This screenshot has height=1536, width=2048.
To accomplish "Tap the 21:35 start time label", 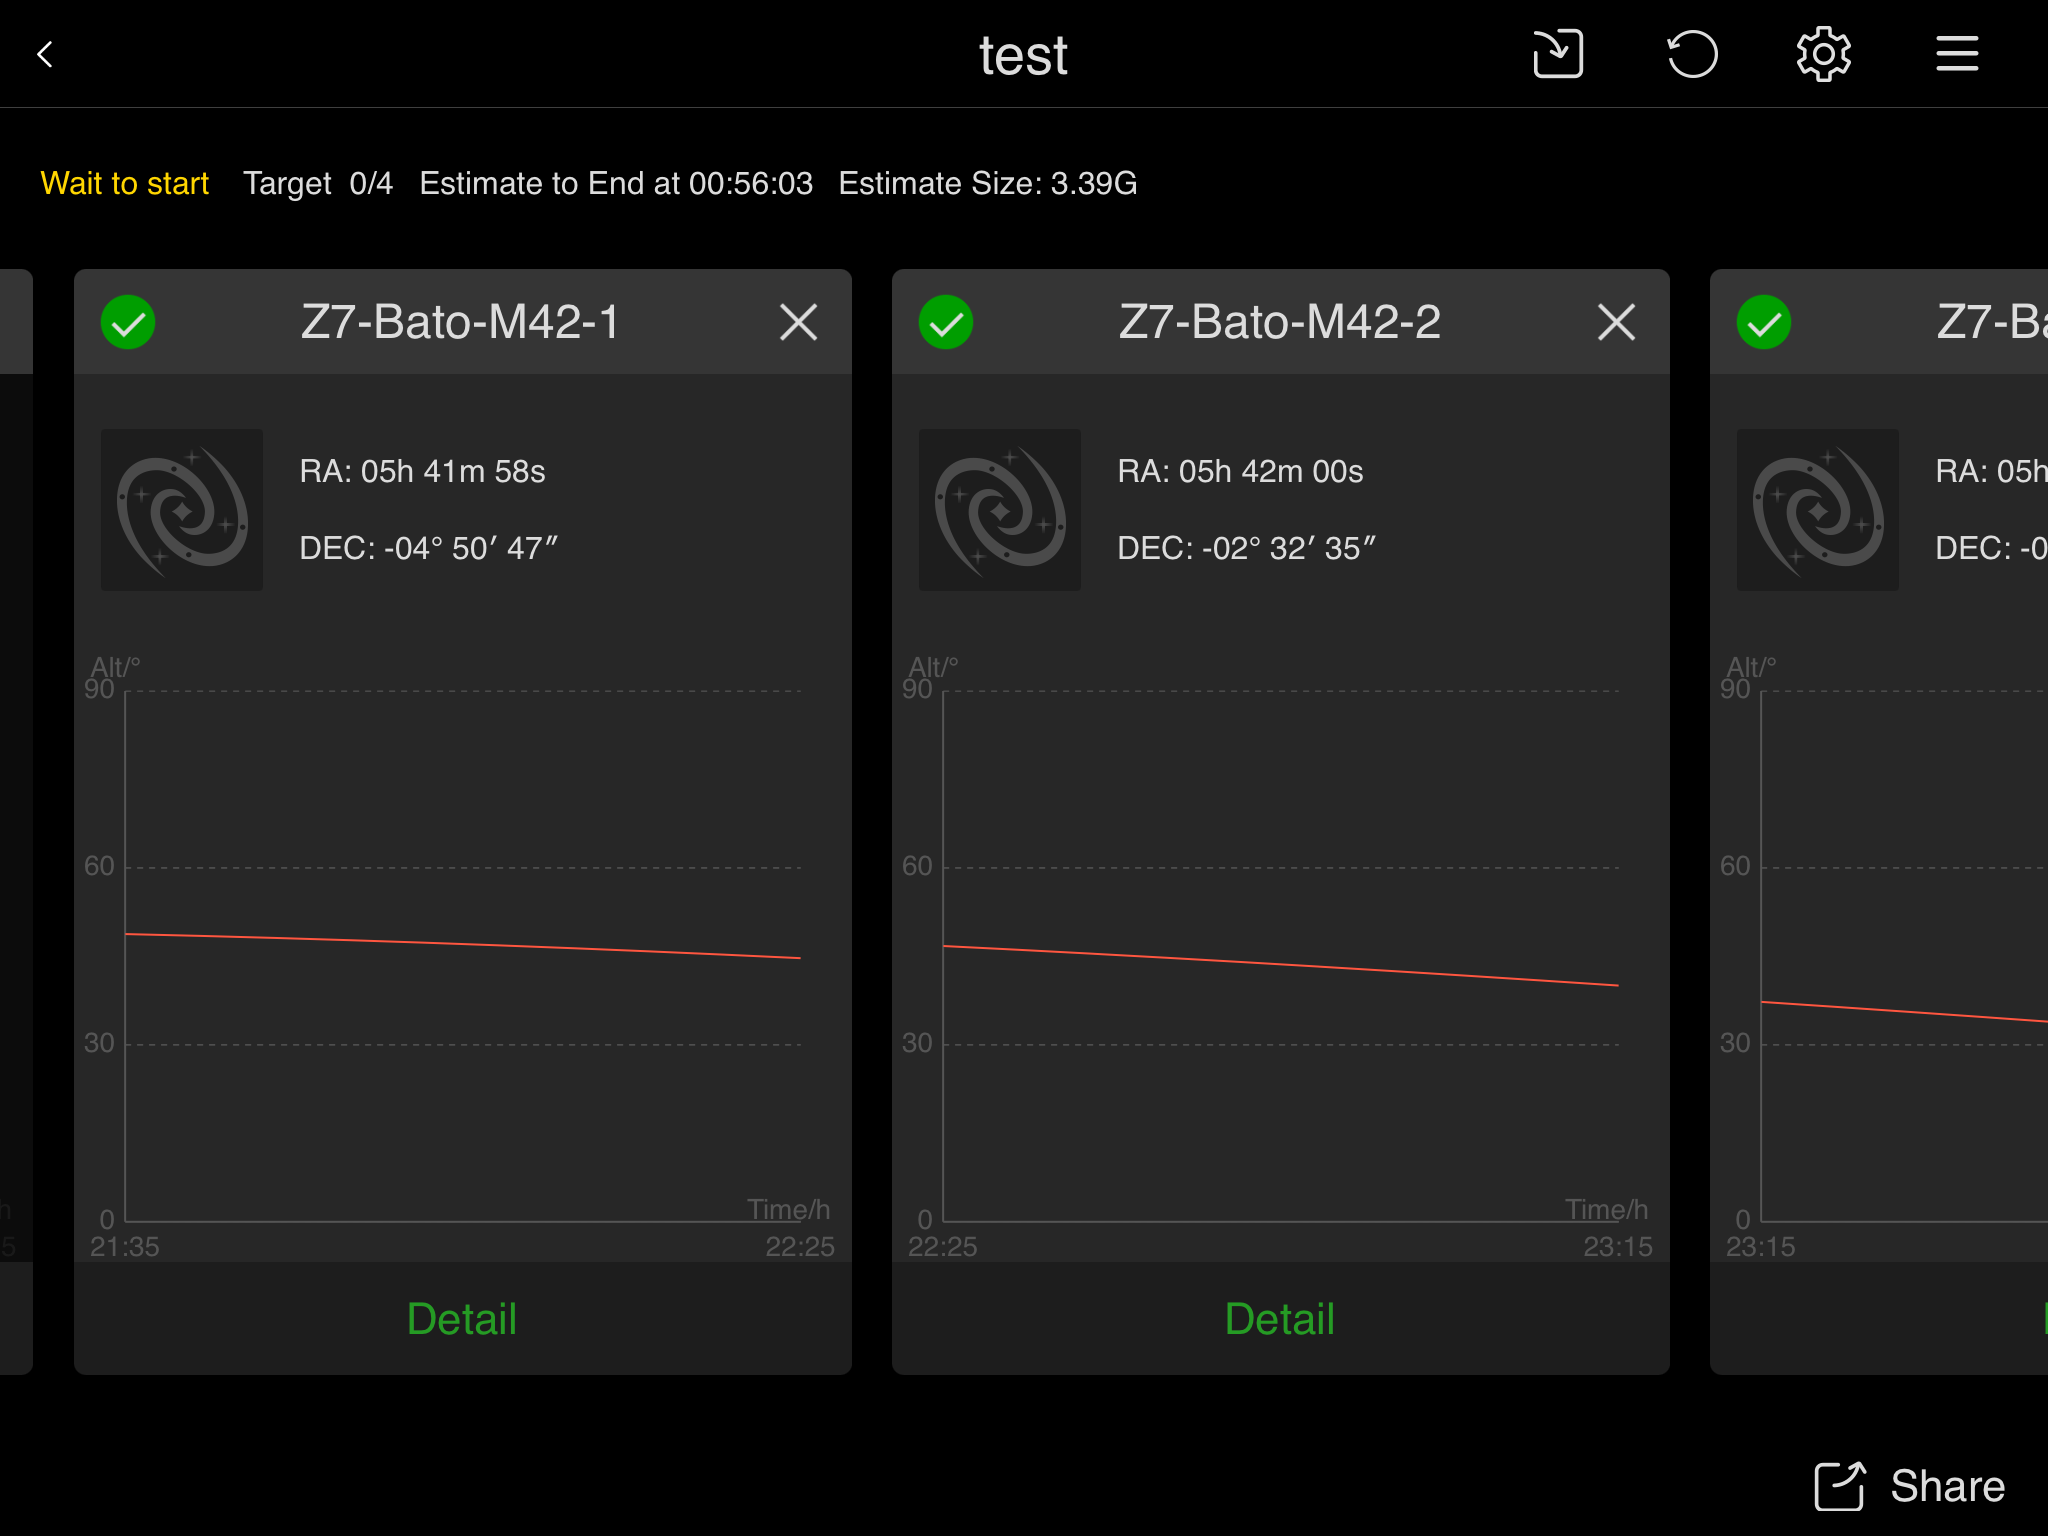I will [x=125, y=1247].
